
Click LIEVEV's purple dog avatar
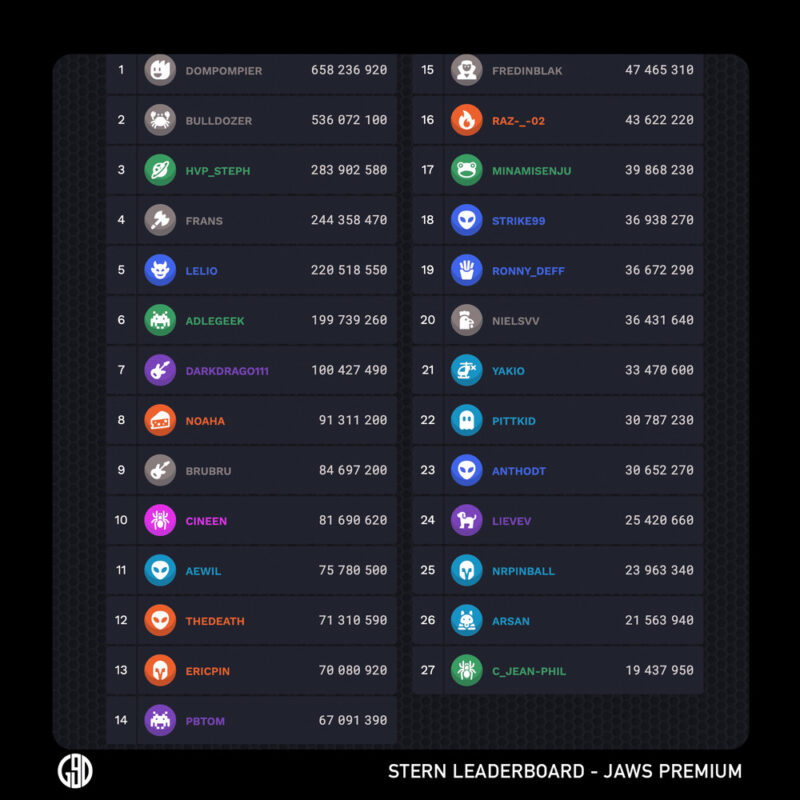click(467, 520)
